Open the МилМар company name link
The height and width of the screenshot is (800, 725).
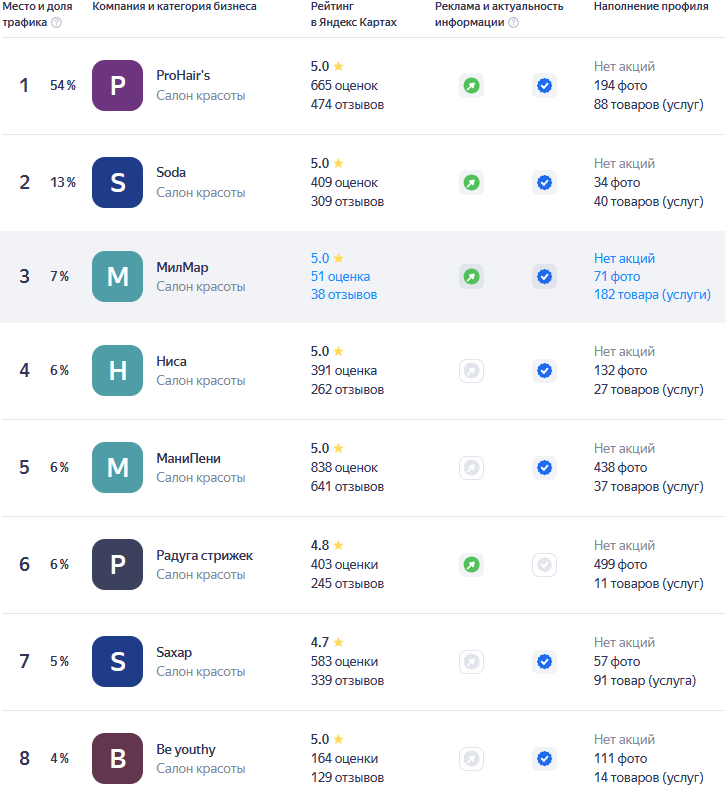pos(182,267)
